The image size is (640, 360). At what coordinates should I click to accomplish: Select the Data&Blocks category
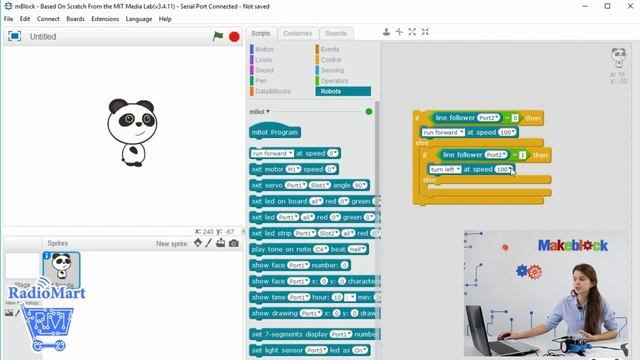coord(273,91)
